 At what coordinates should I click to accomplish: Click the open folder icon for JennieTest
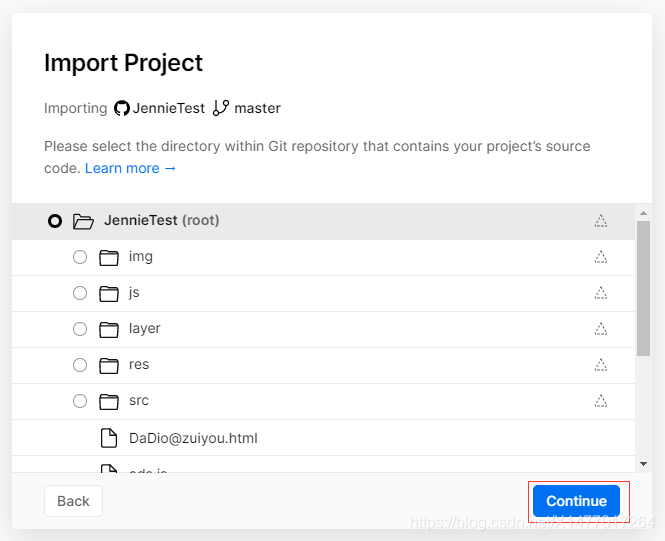(83, 221)
